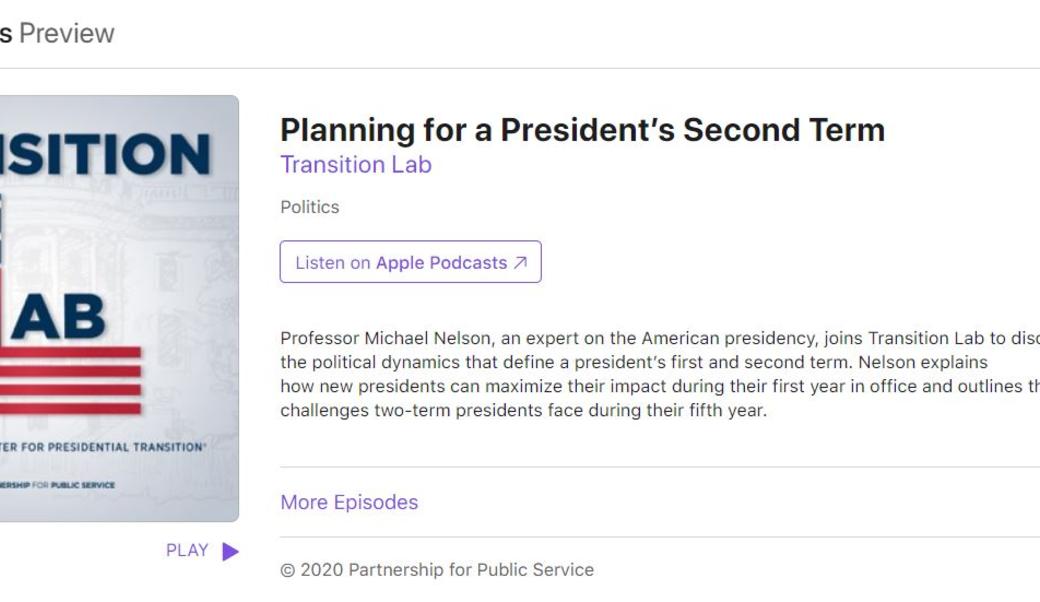Open the More Episodes link

tap(349, 502)
